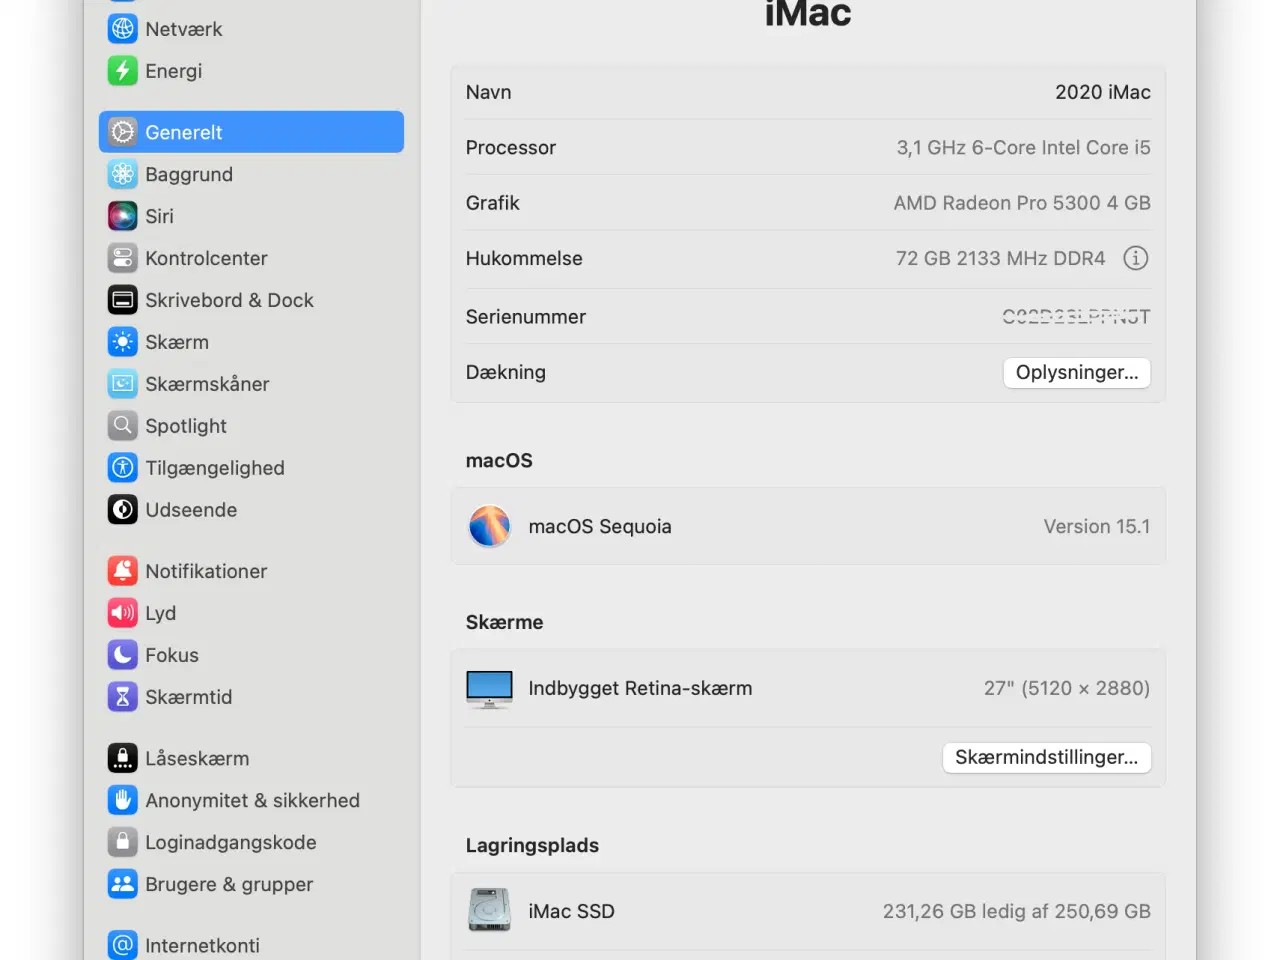This screenshot has width=1280, height=960.
Task: Open the Skærmskåner icon
Action: pos(122,384)
